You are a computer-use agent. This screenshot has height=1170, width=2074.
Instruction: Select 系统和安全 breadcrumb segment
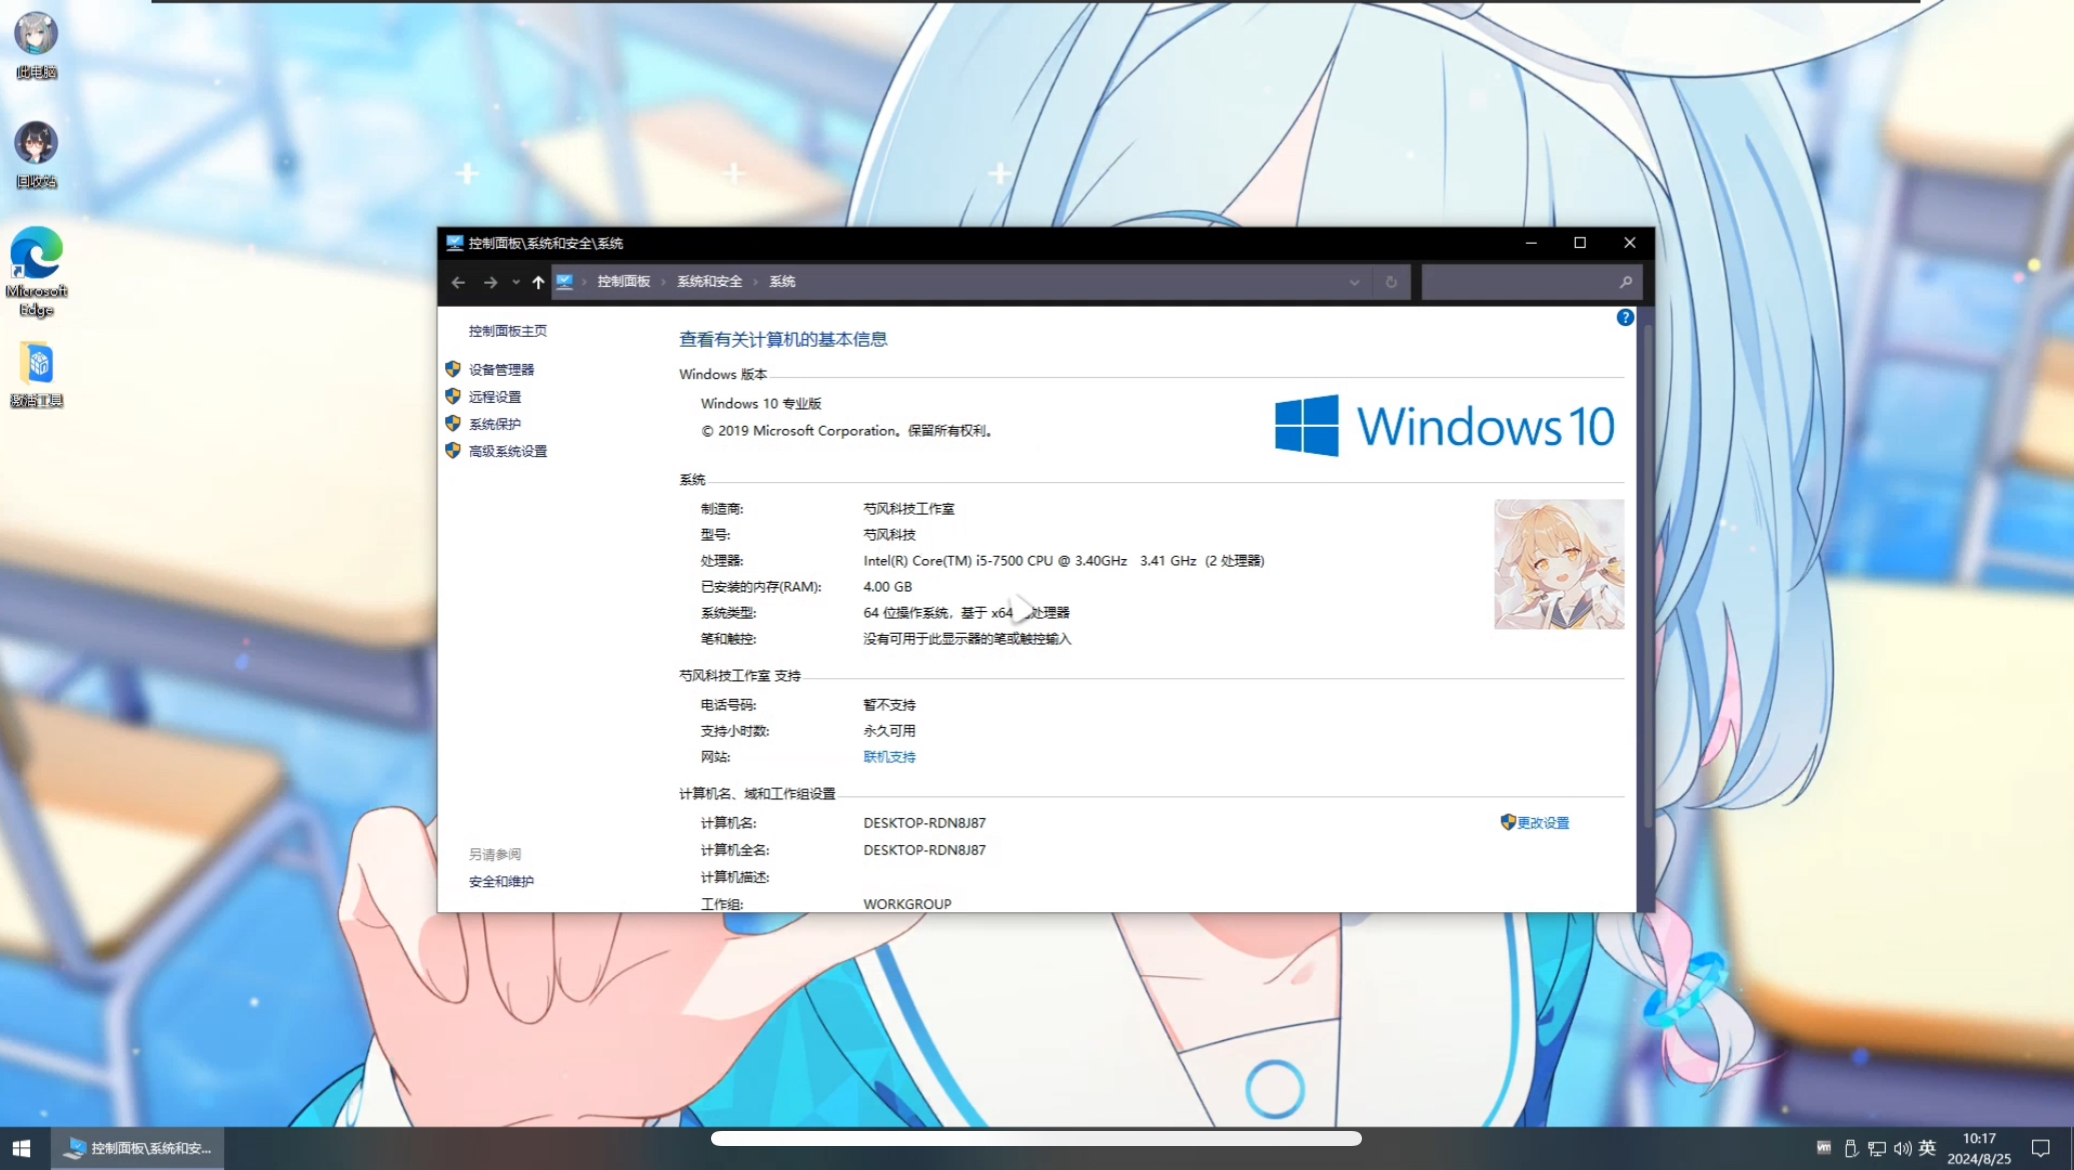710,282
